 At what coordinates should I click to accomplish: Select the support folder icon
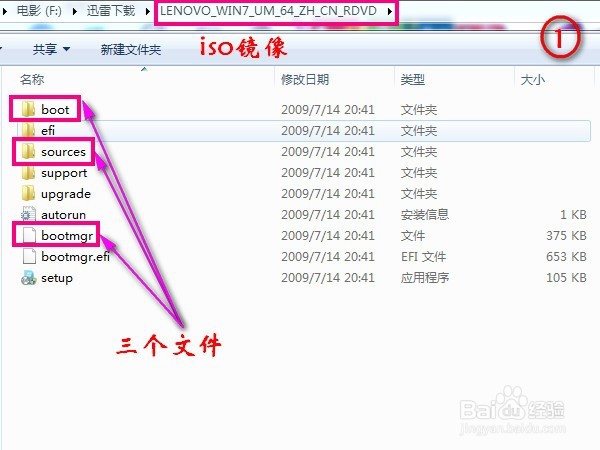[x=28, y=173]
